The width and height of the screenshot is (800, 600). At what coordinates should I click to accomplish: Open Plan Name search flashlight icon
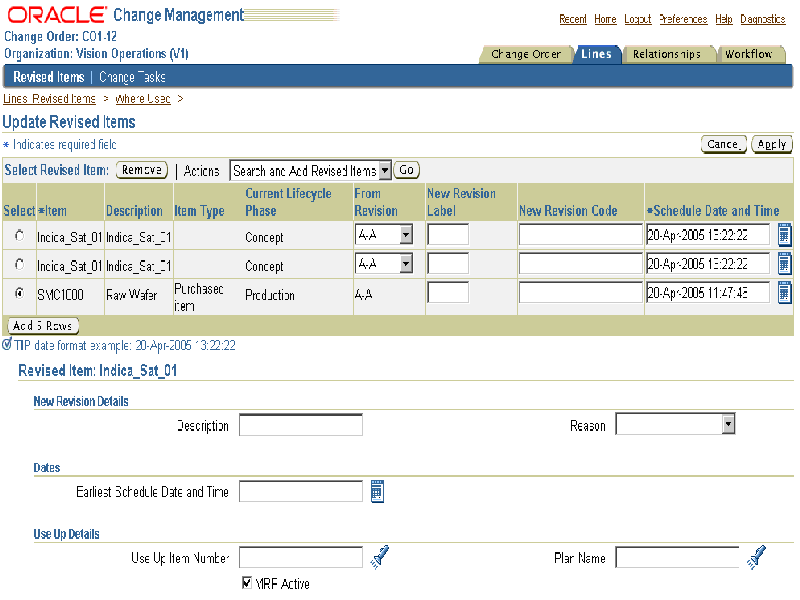tap(757, 557)
